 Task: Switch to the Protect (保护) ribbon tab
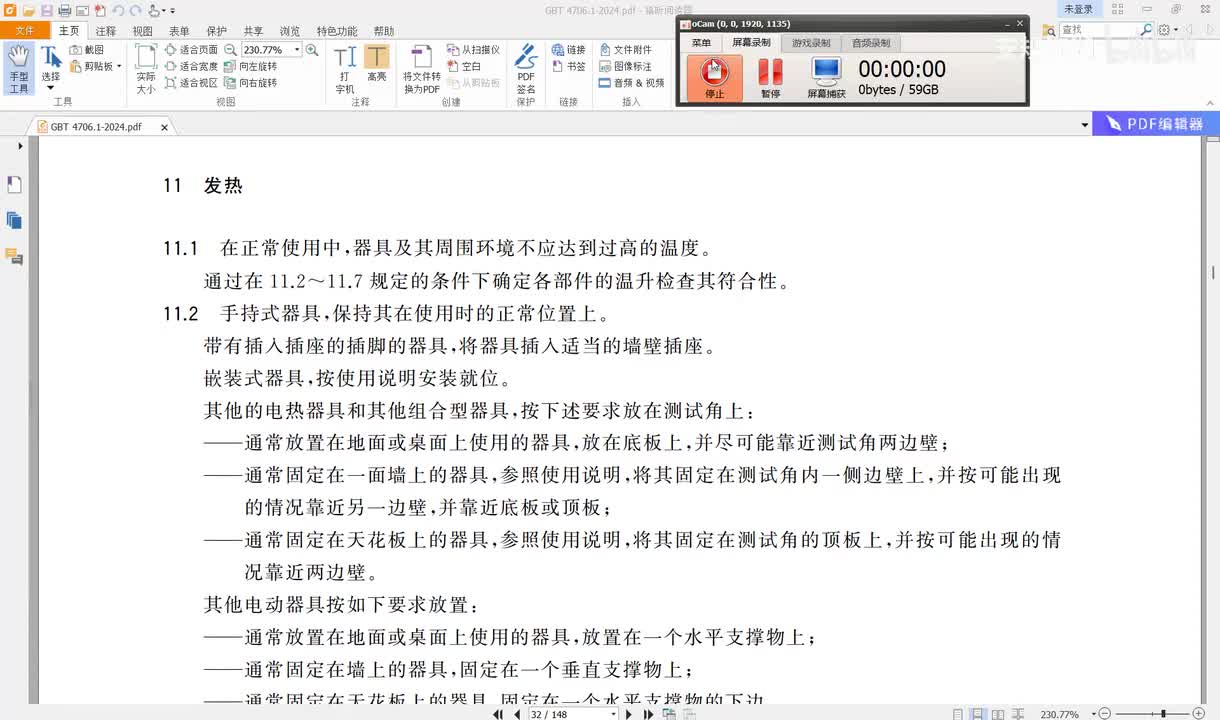point(216,31)
